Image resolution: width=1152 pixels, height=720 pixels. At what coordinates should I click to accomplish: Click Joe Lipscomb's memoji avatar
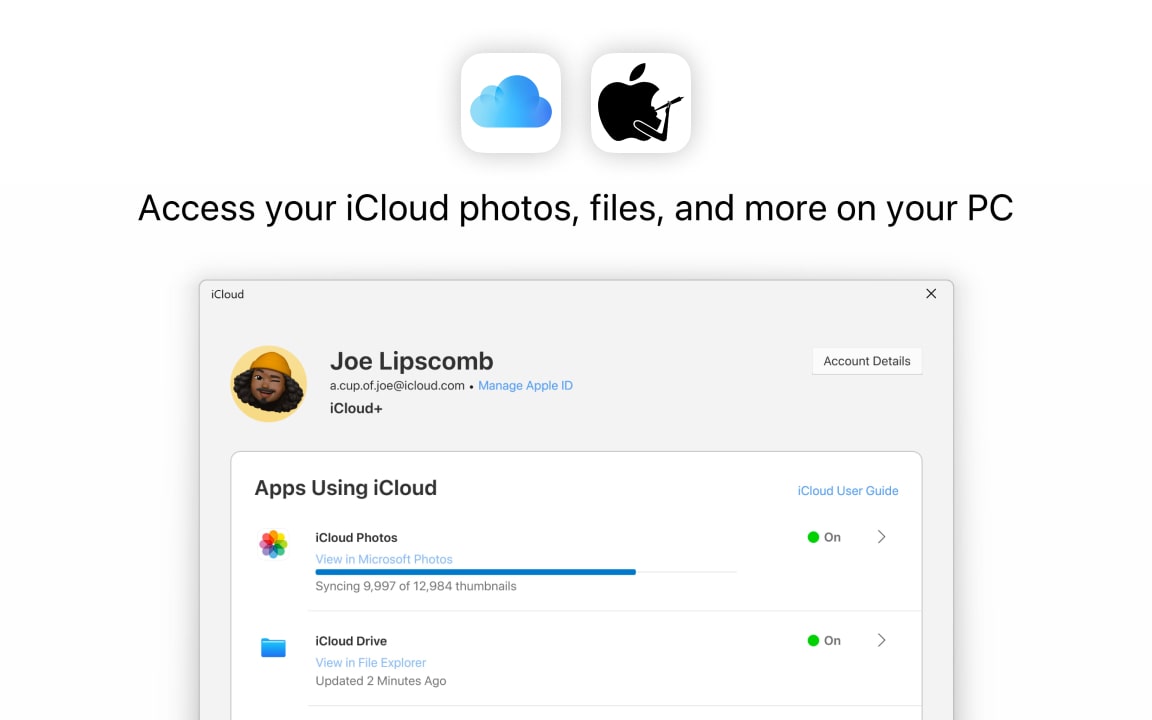[269, 384]
